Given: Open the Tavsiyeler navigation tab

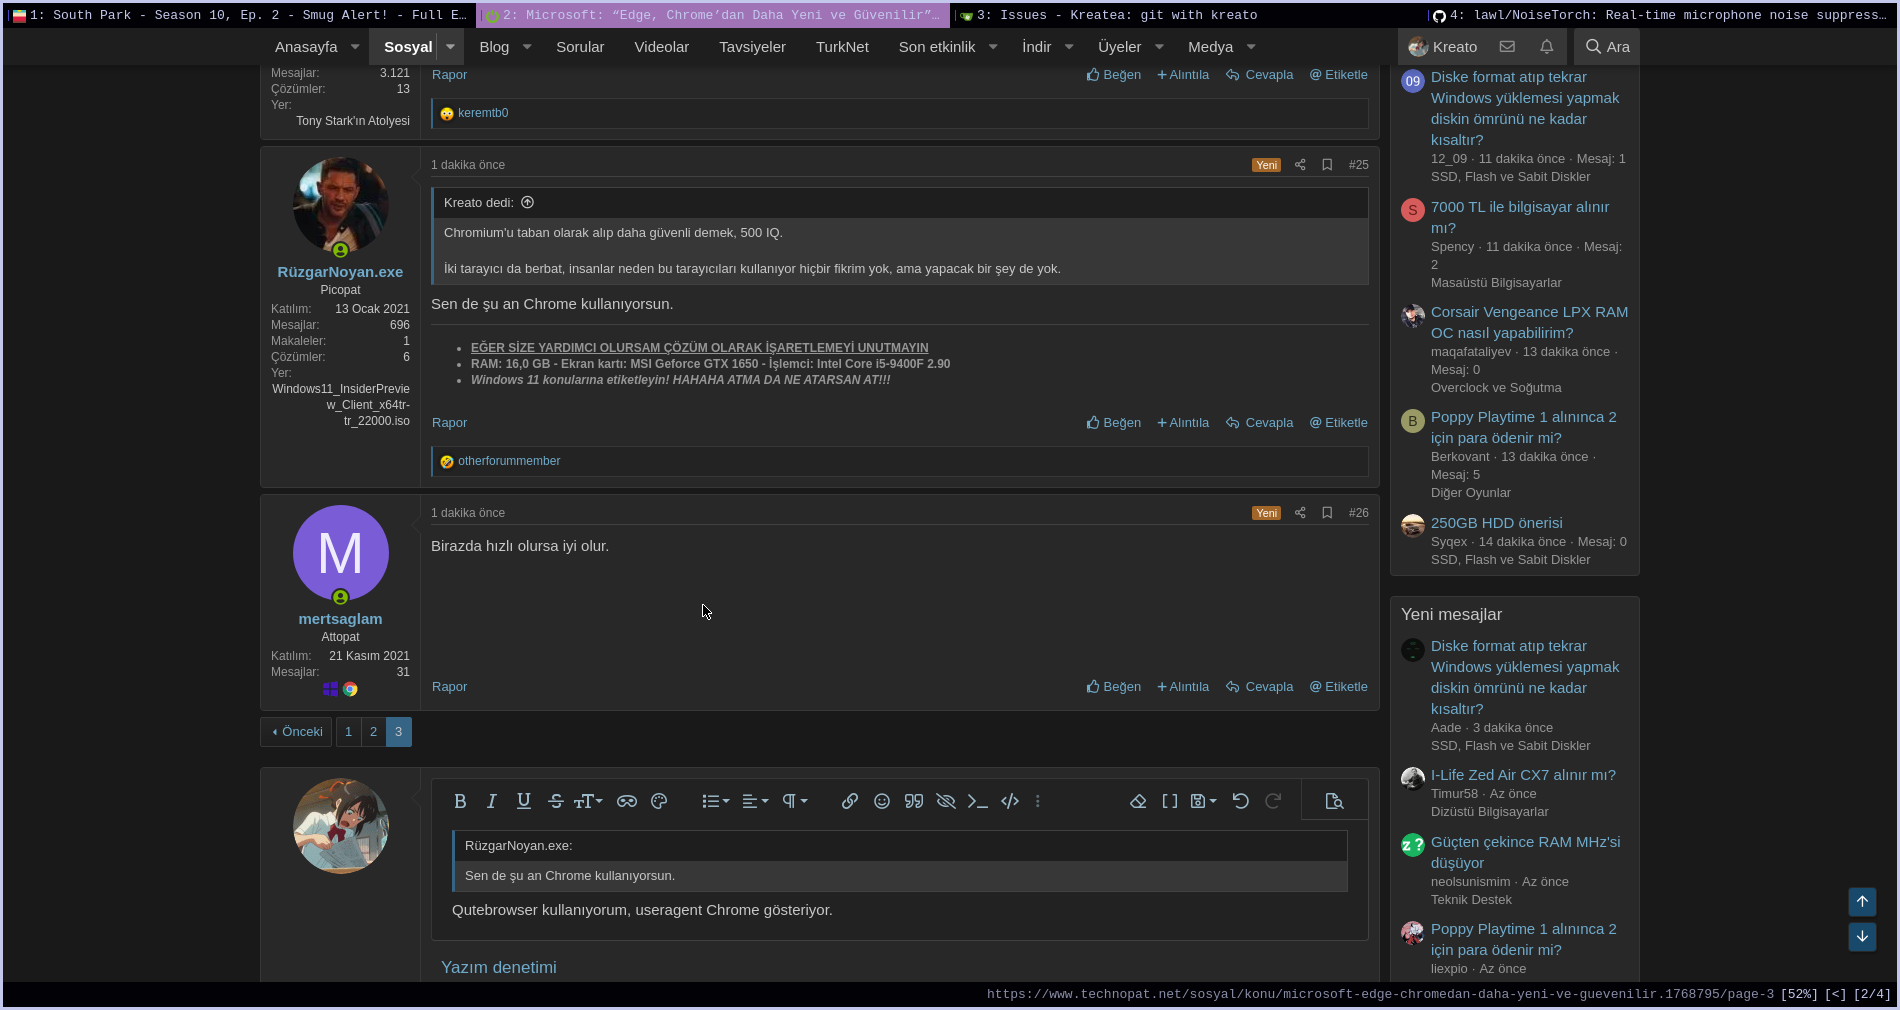Looking at the screenshot, I should point(752,47).
